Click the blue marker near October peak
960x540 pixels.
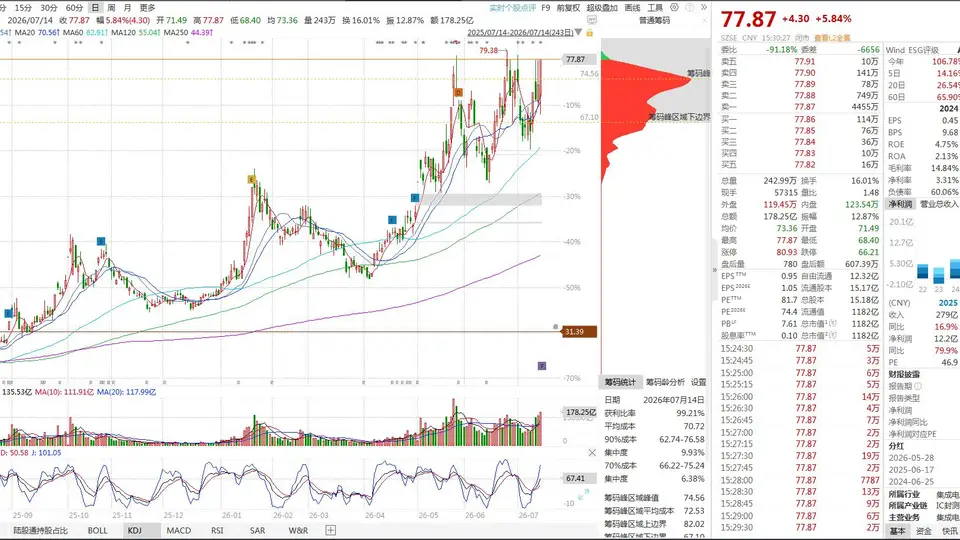[101, 241]
